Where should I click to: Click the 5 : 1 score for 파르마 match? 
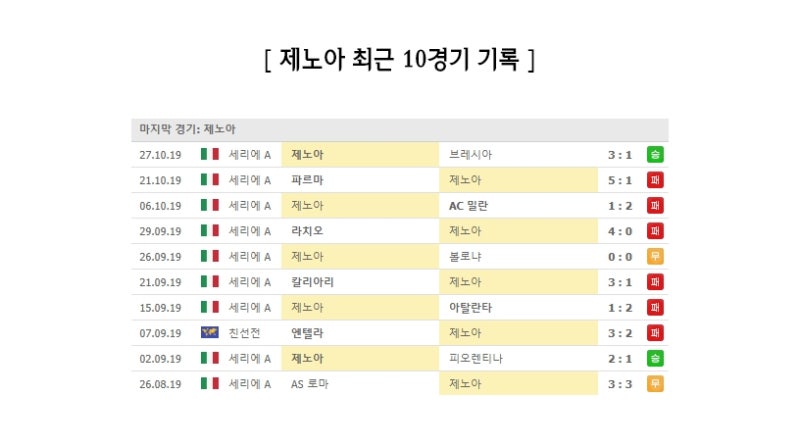point(619,180)
